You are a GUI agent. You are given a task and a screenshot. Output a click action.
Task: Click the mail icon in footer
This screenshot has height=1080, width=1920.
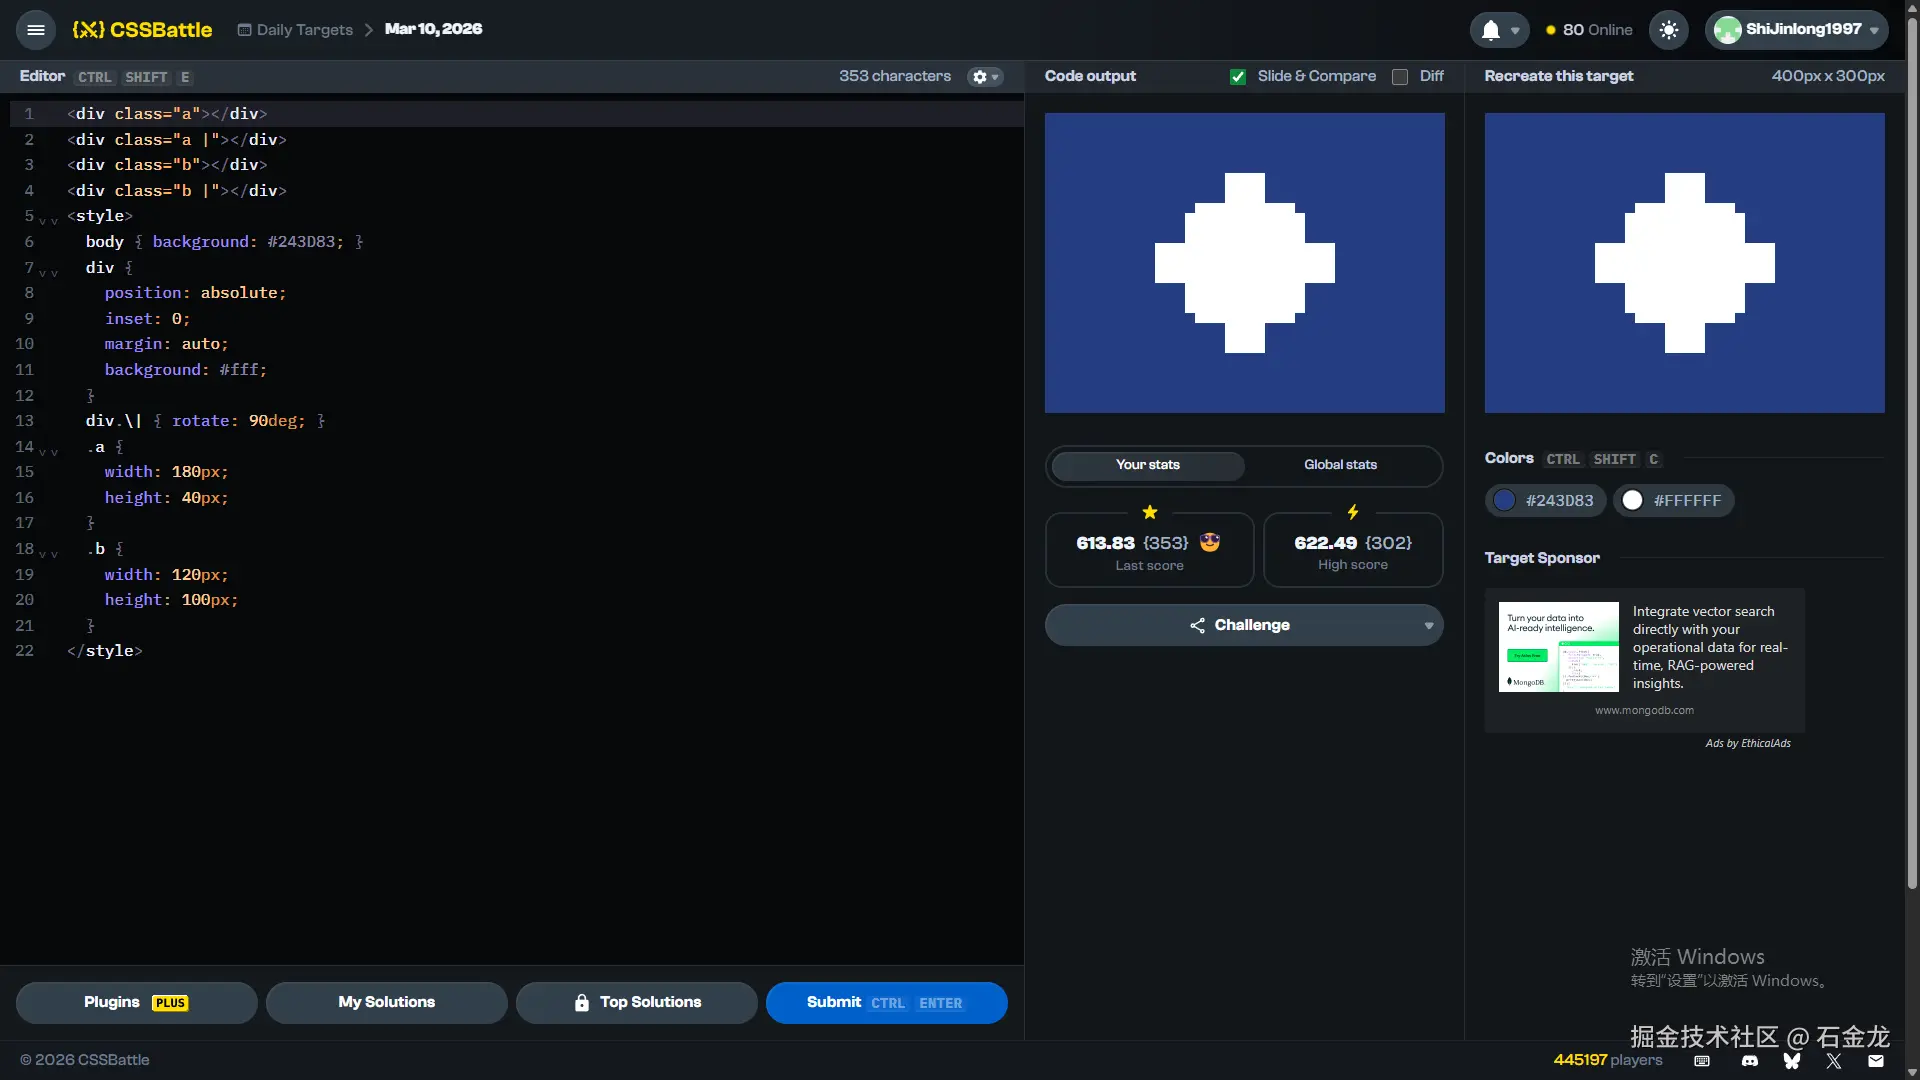[x=1876, y=1061]
